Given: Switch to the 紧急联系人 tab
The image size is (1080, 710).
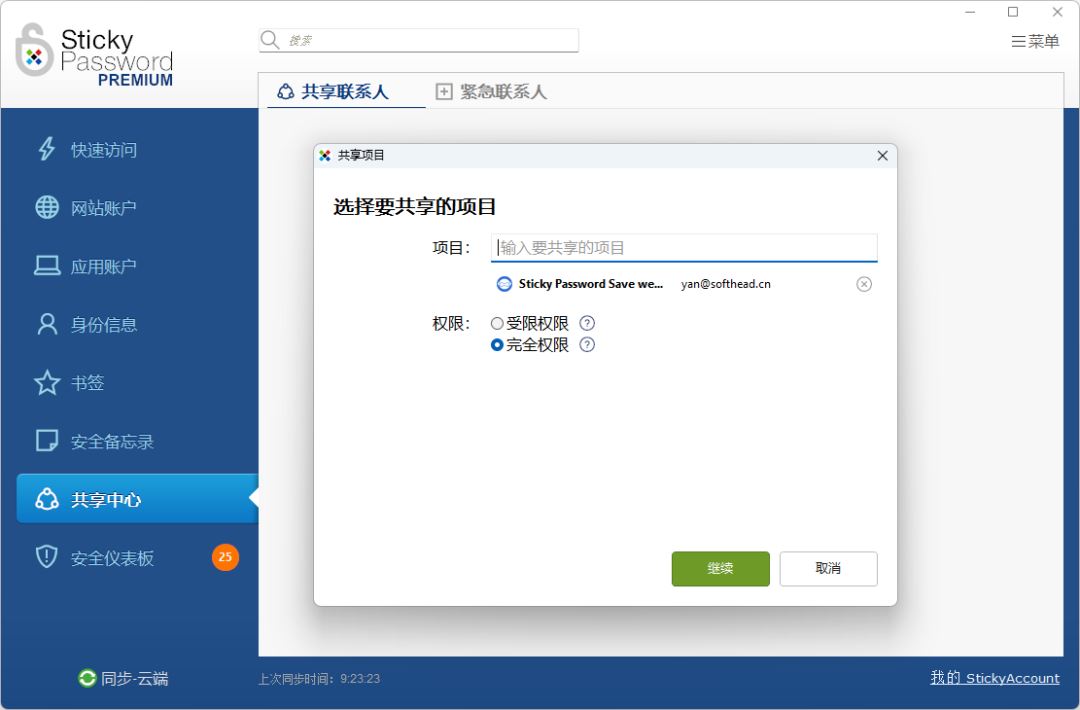Looking at the screenshot, I should [x=491, y=92].
